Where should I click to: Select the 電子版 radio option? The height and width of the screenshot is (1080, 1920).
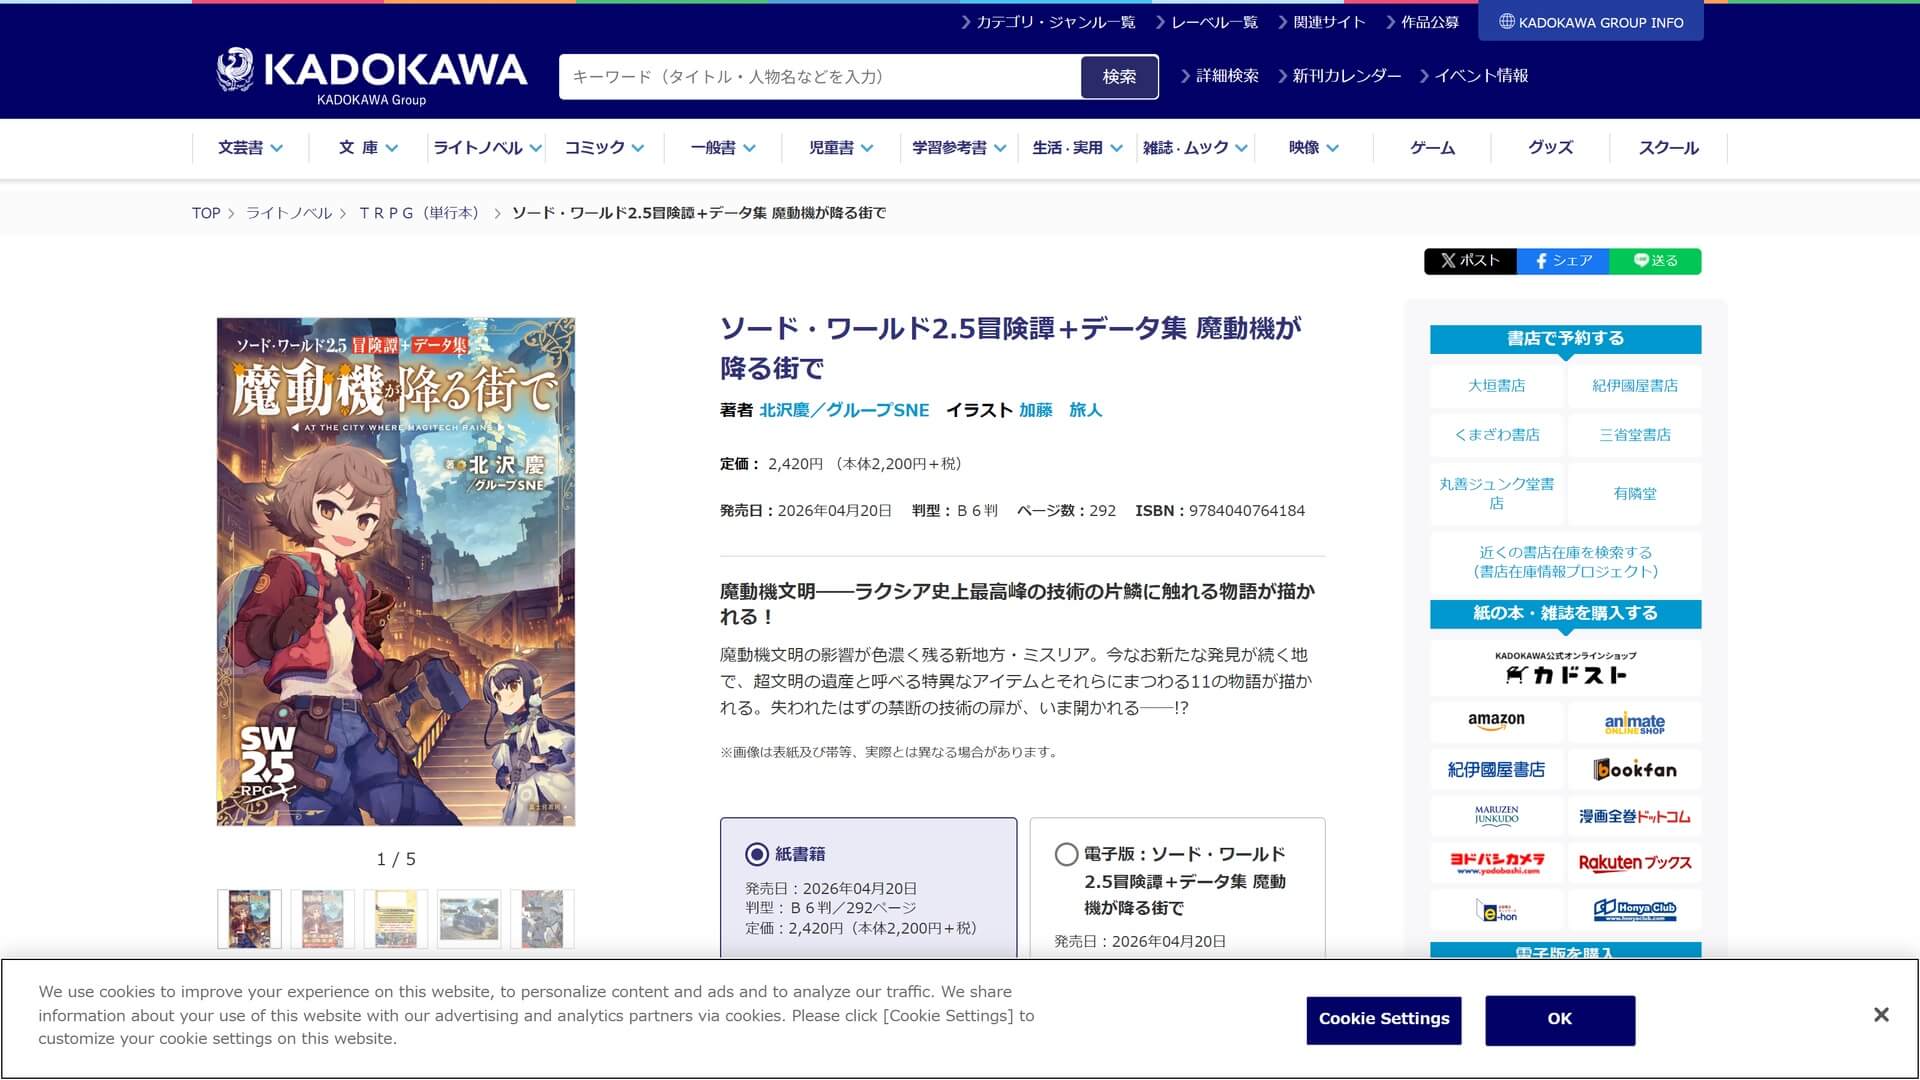click(x=1066, y=854)
